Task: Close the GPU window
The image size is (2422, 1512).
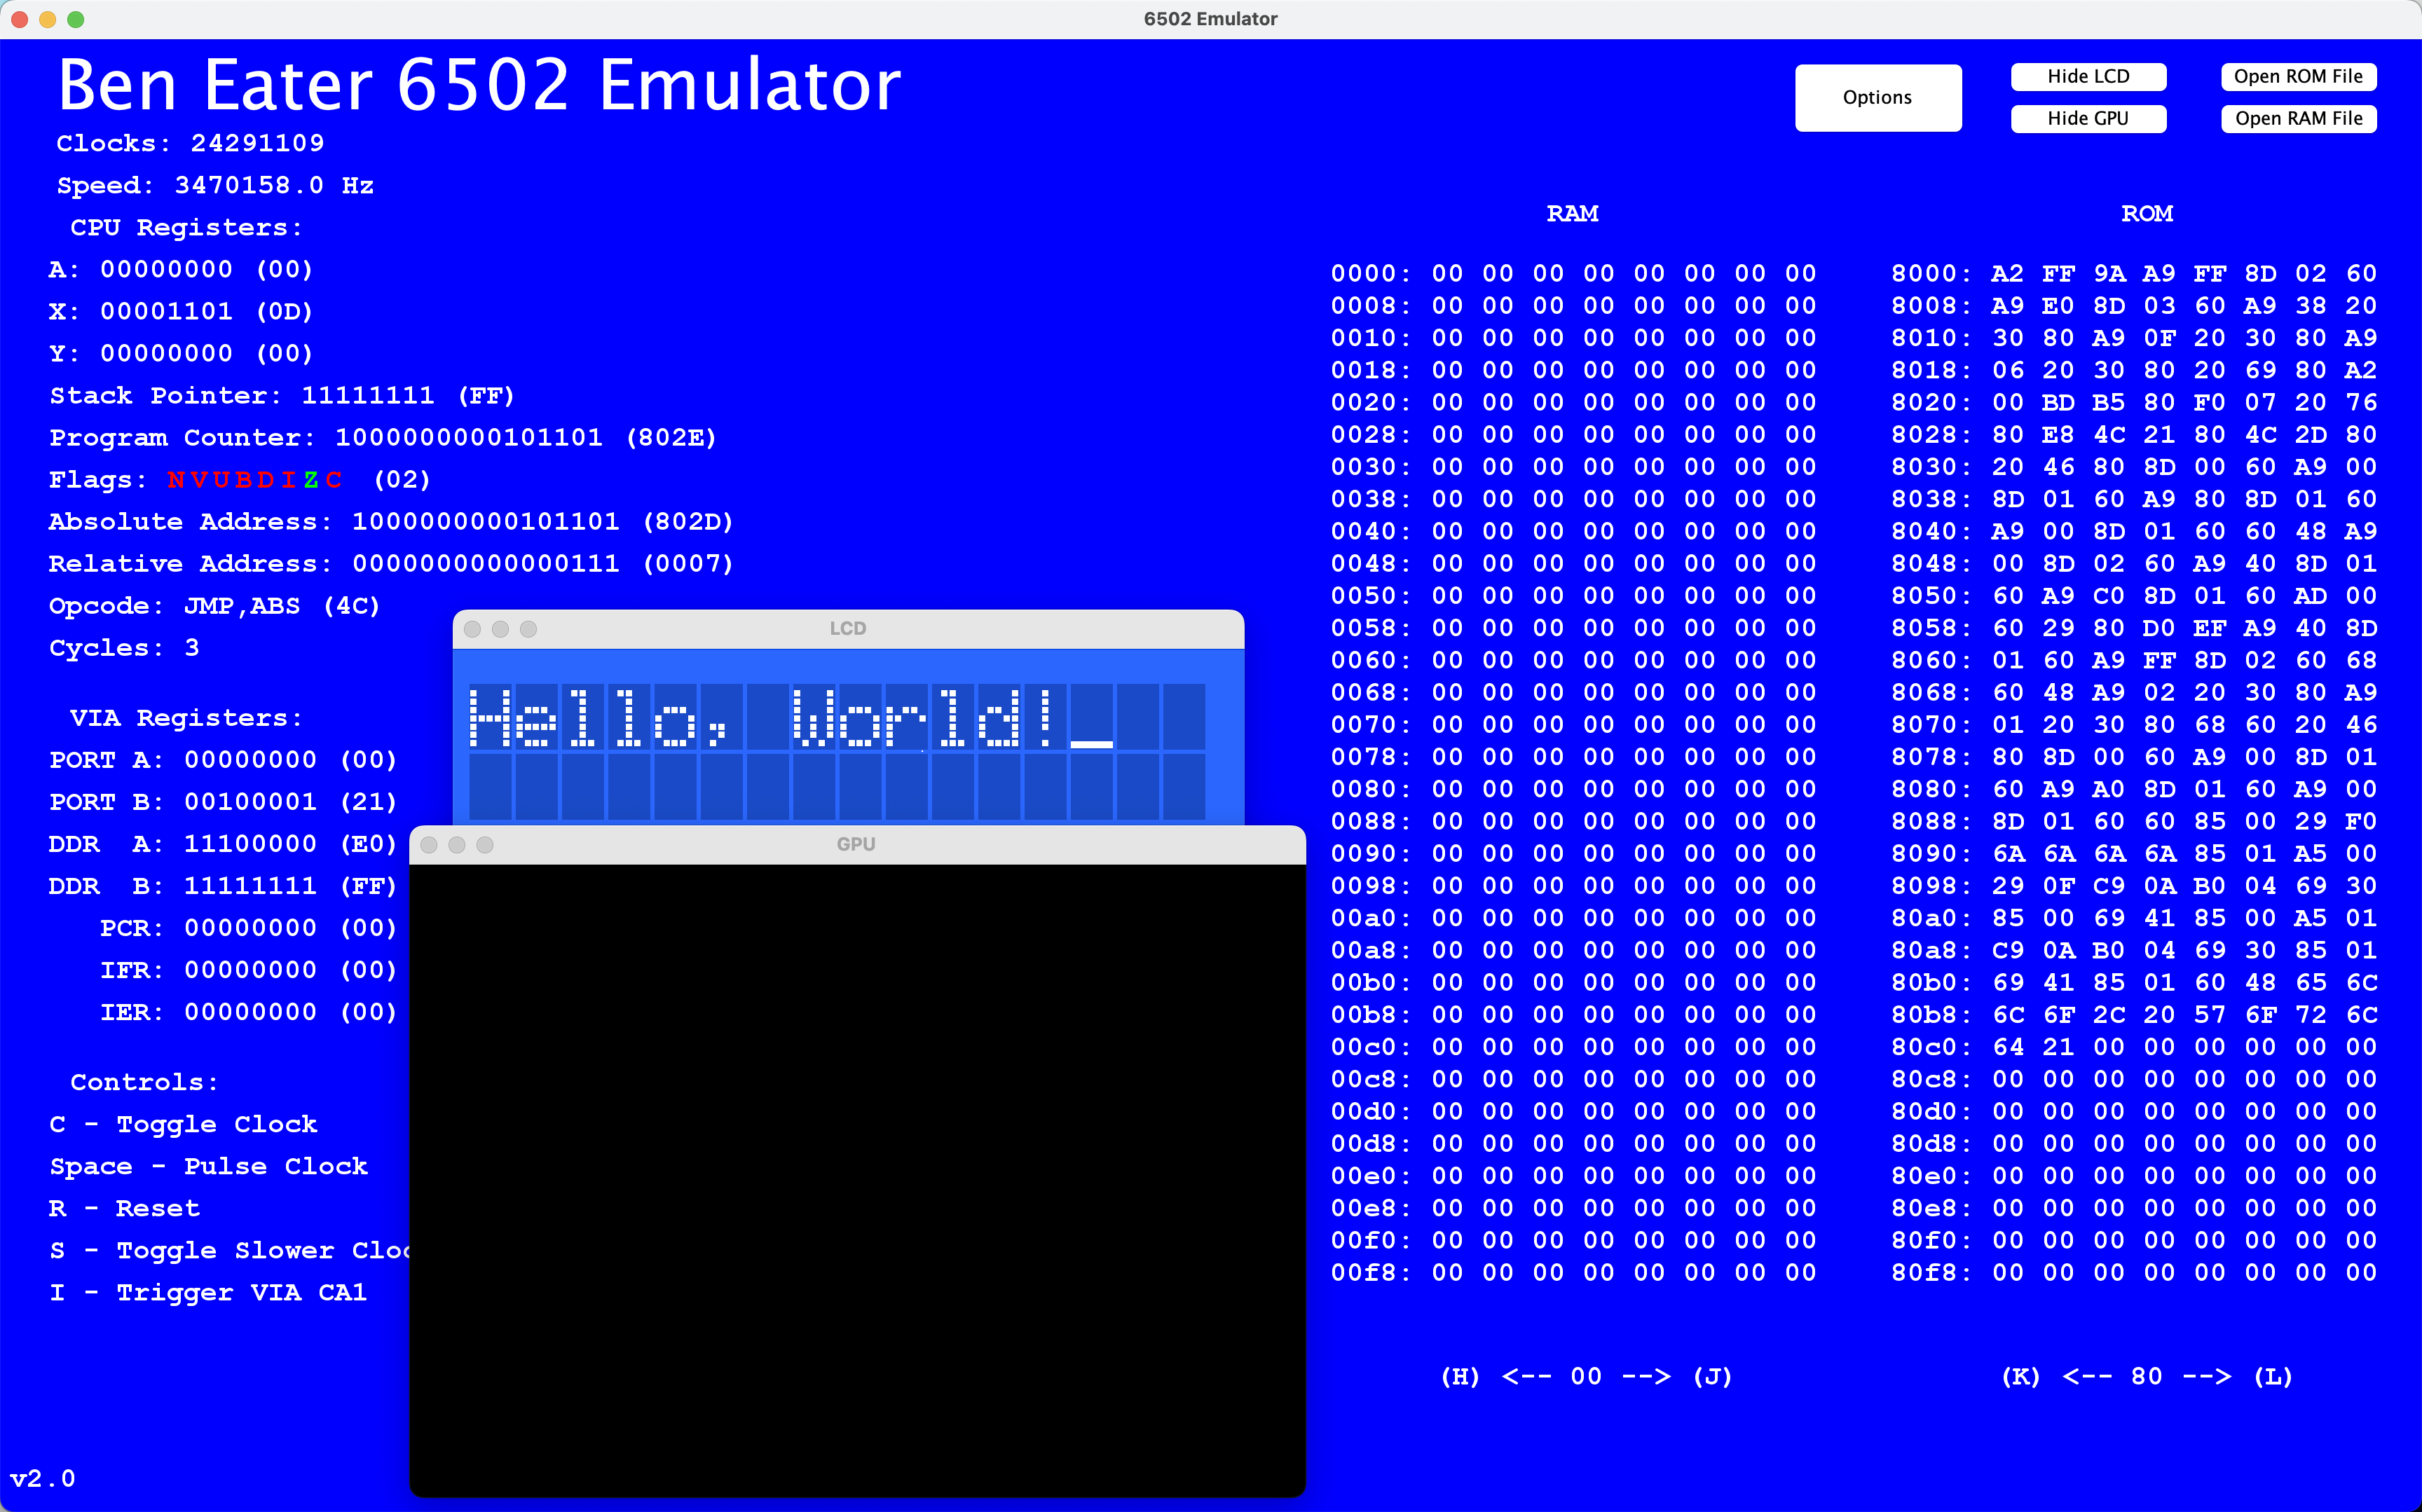Action: point(429,845)
